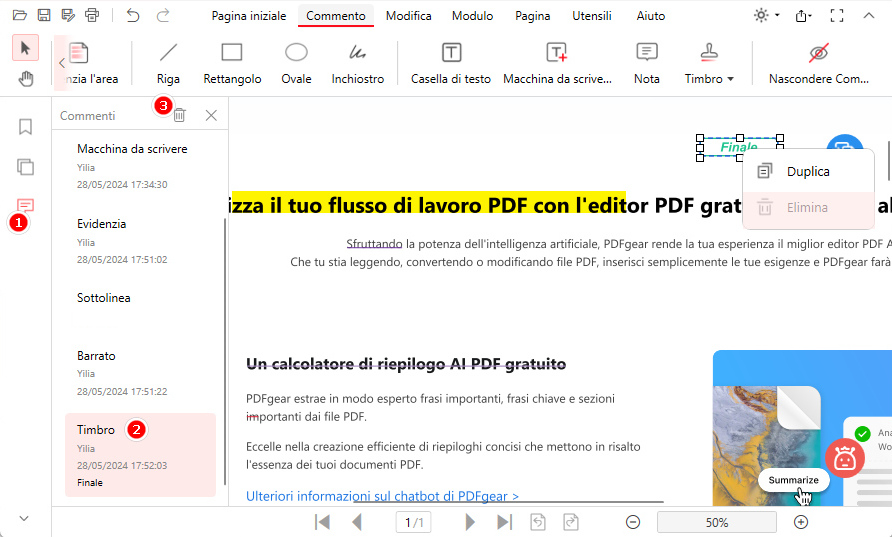The width and height of the screenshot is (892, 537).
Task: Switch to the Modifica tab
Action: tap(408, 16)
